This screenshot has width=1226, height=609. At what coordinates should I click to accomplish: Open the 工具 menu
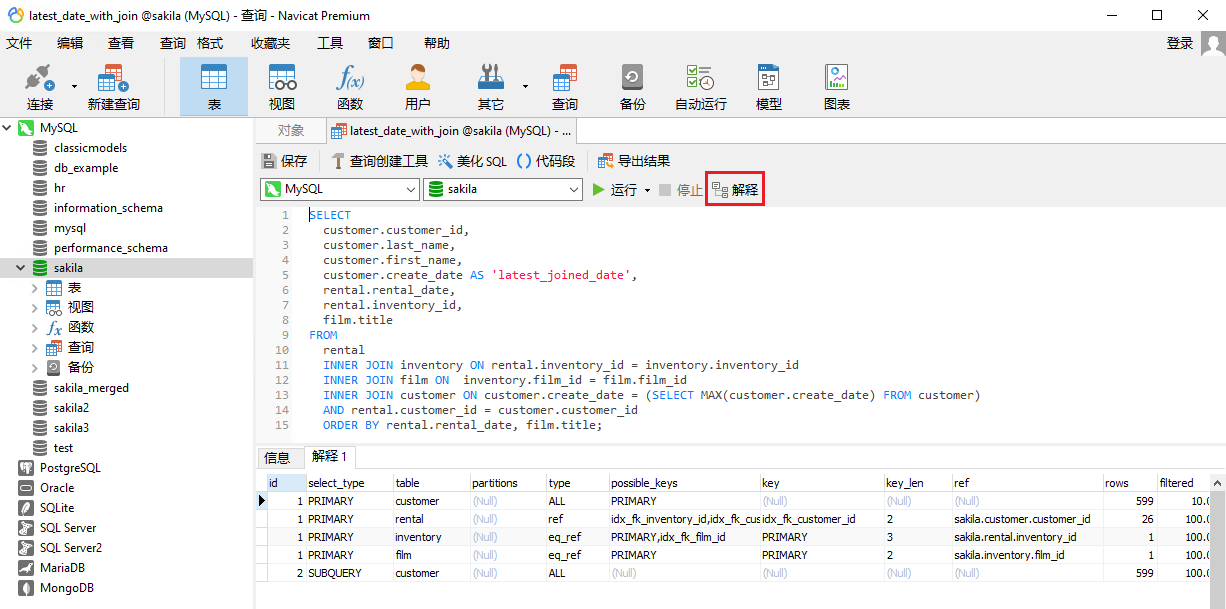(330, 43)
